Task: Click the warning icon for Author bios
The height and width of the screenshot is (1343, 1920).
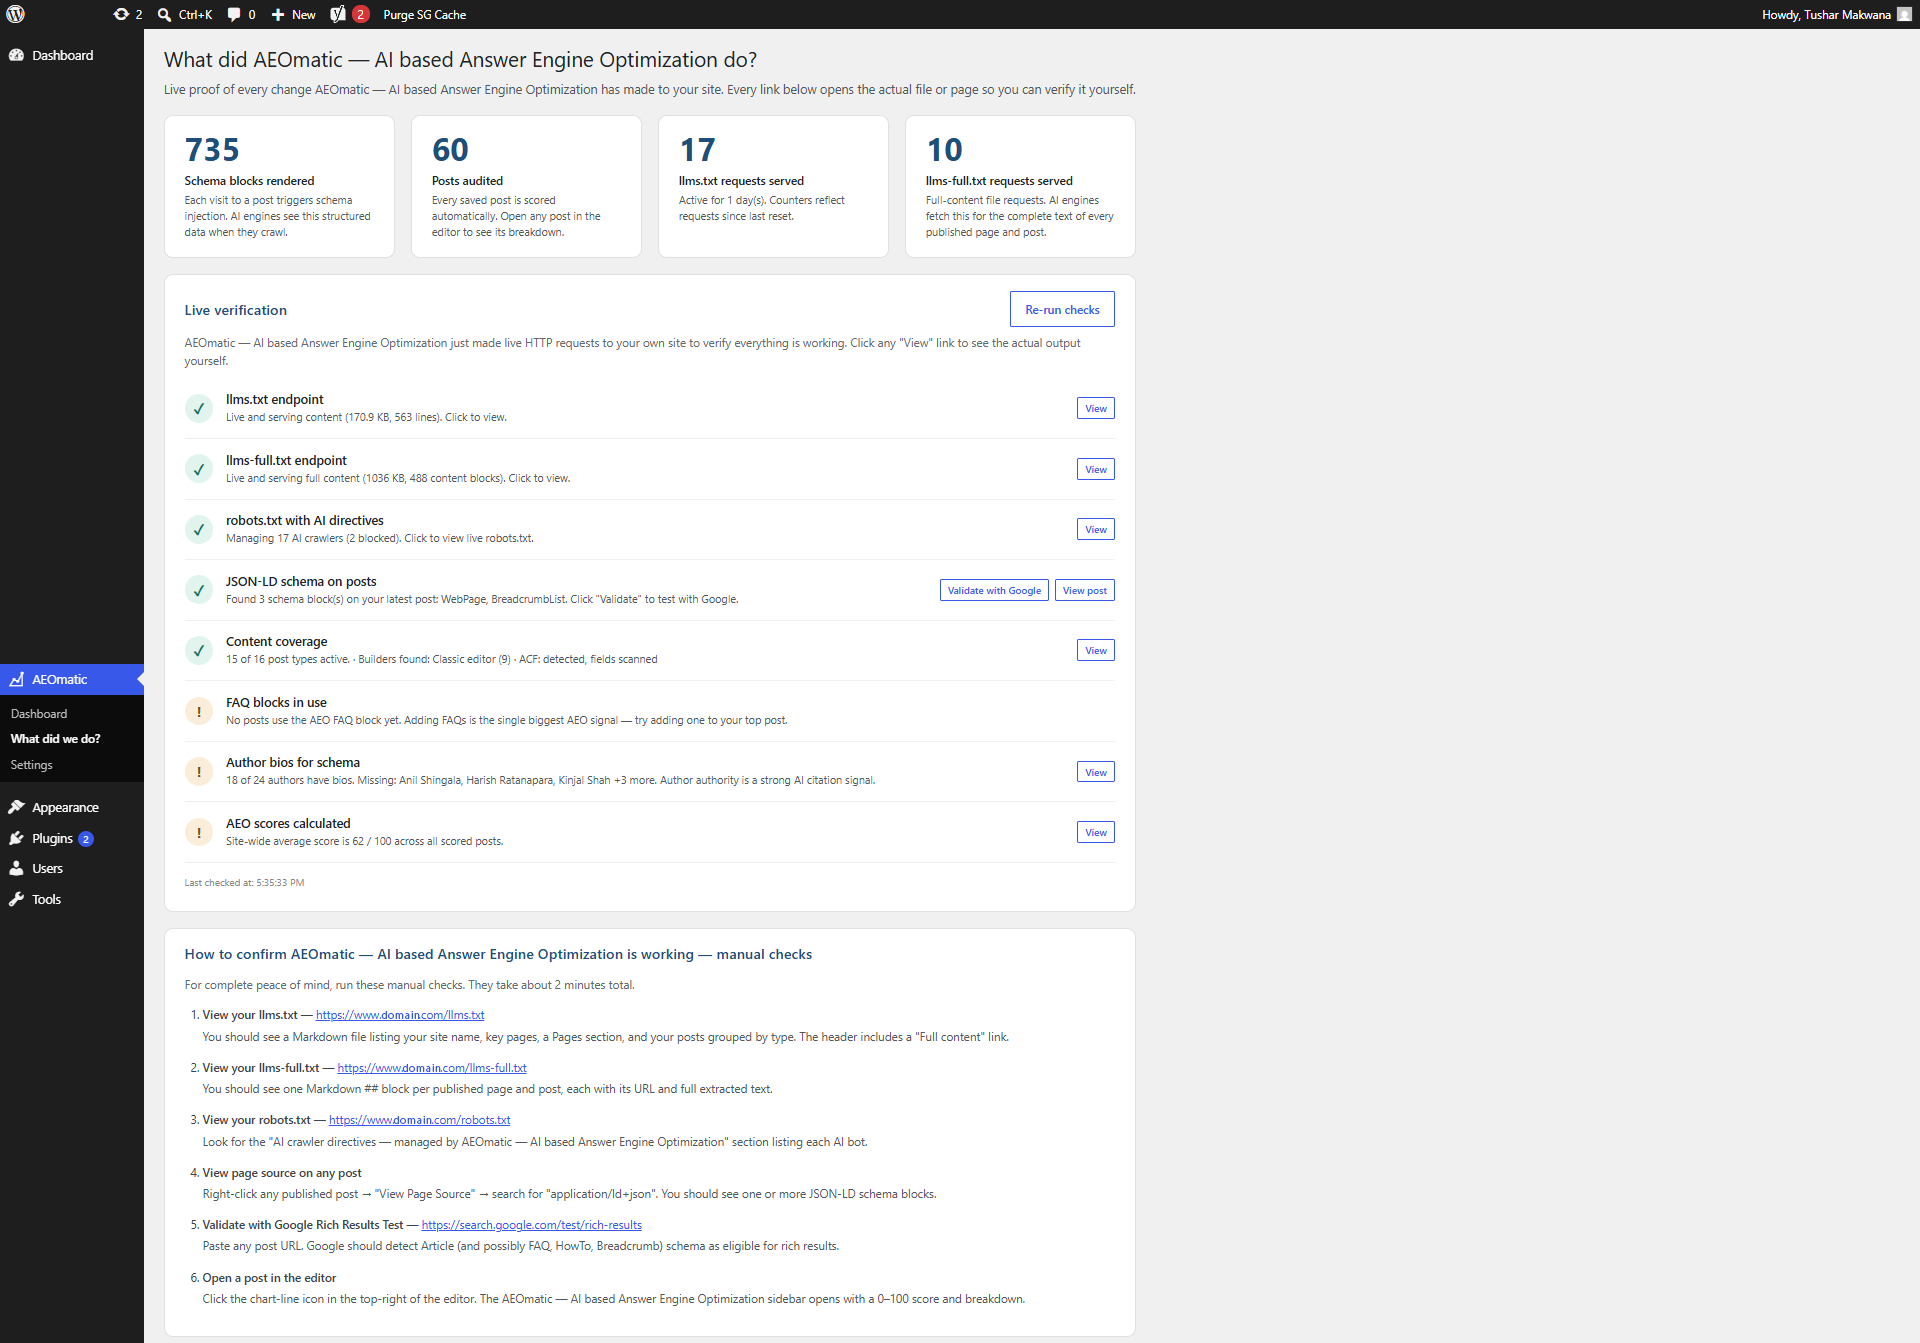Action: pos(199,771)
